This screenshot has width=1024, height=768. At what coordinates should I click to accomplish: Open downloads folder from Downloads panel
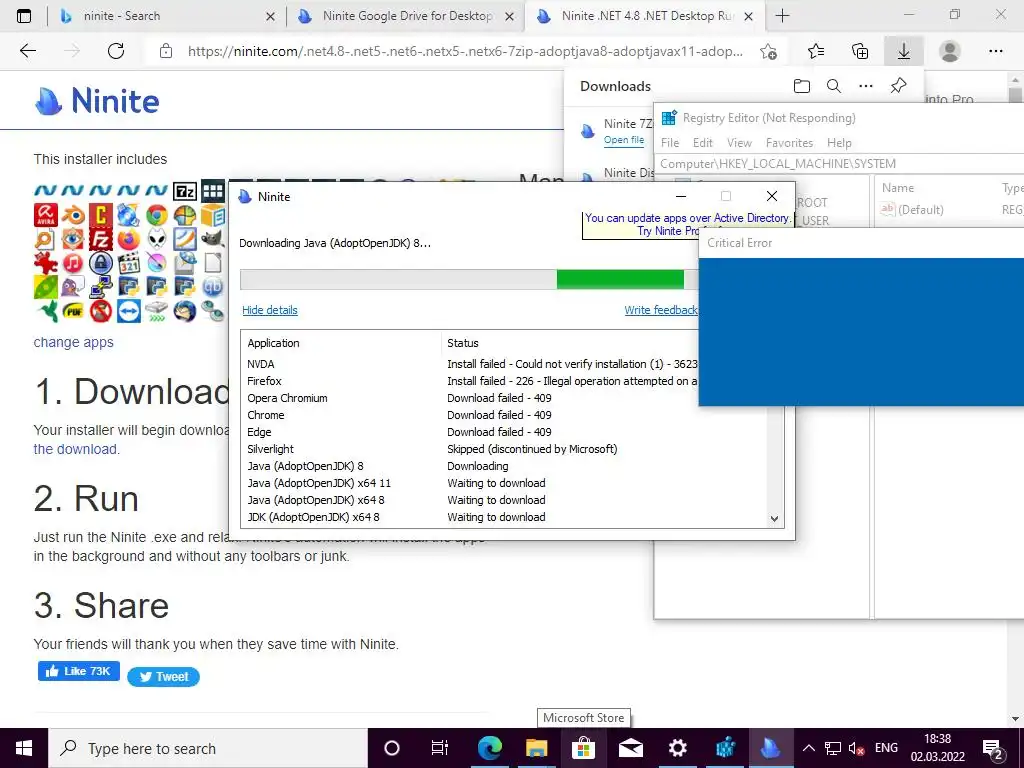(x=802, y=86)
